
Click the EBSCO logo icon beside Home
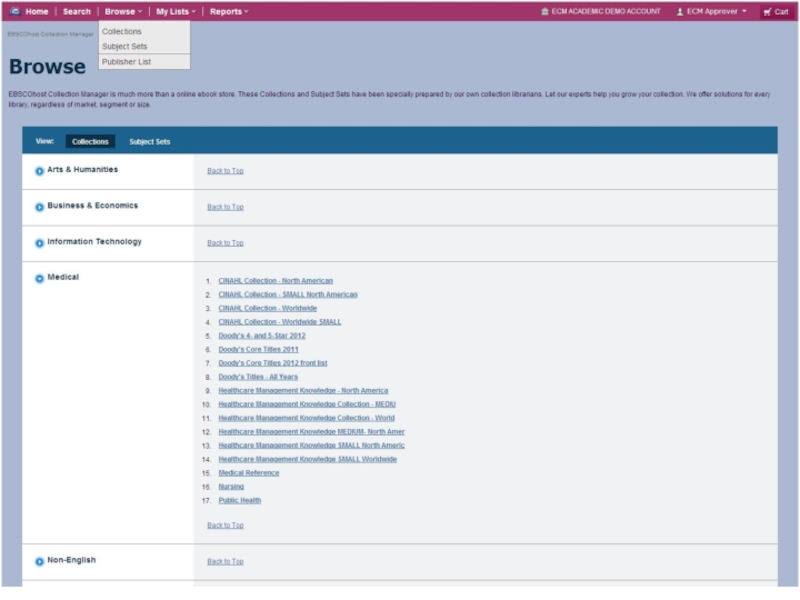click(14, 11)
